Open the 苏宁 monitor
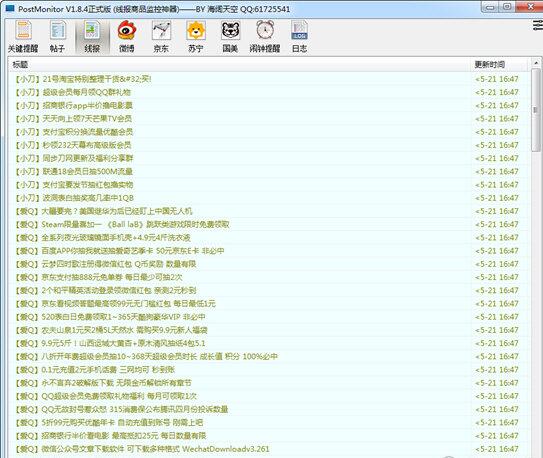 (x=196, y=36)
